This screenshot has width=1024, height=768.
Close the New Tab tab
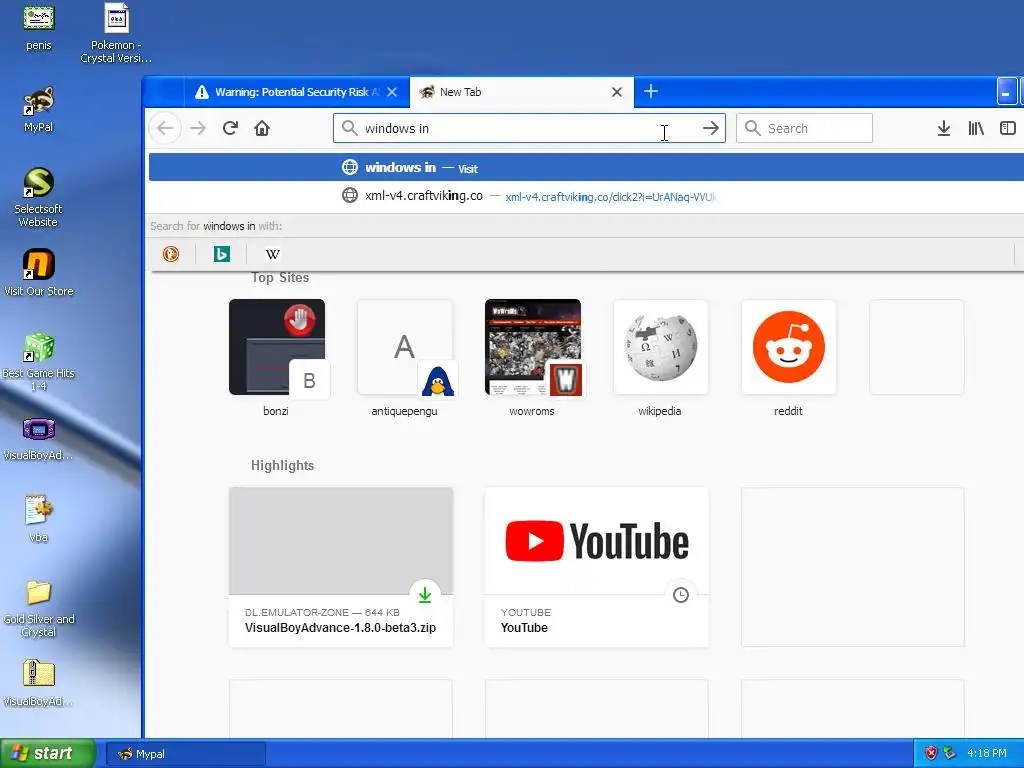[x=616, y=92]
